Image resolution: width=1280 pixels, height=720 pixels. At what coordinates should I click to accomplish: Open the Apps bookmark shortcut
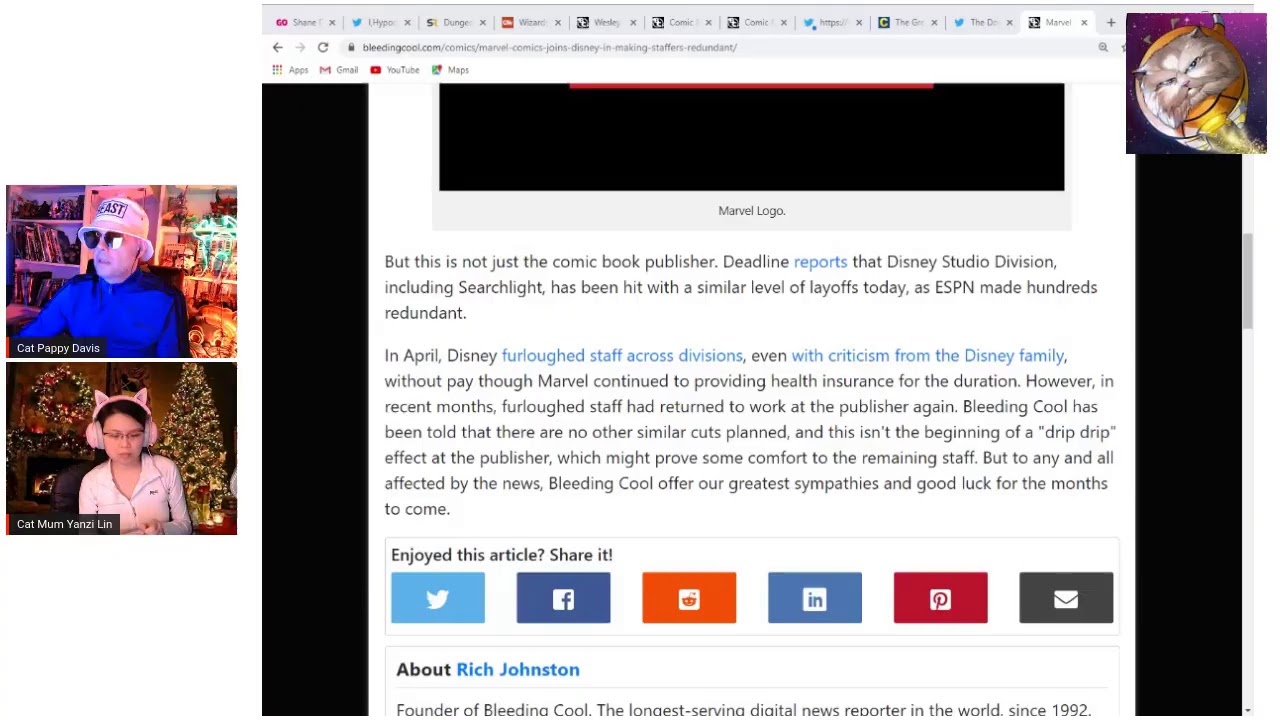coord(290,70)
